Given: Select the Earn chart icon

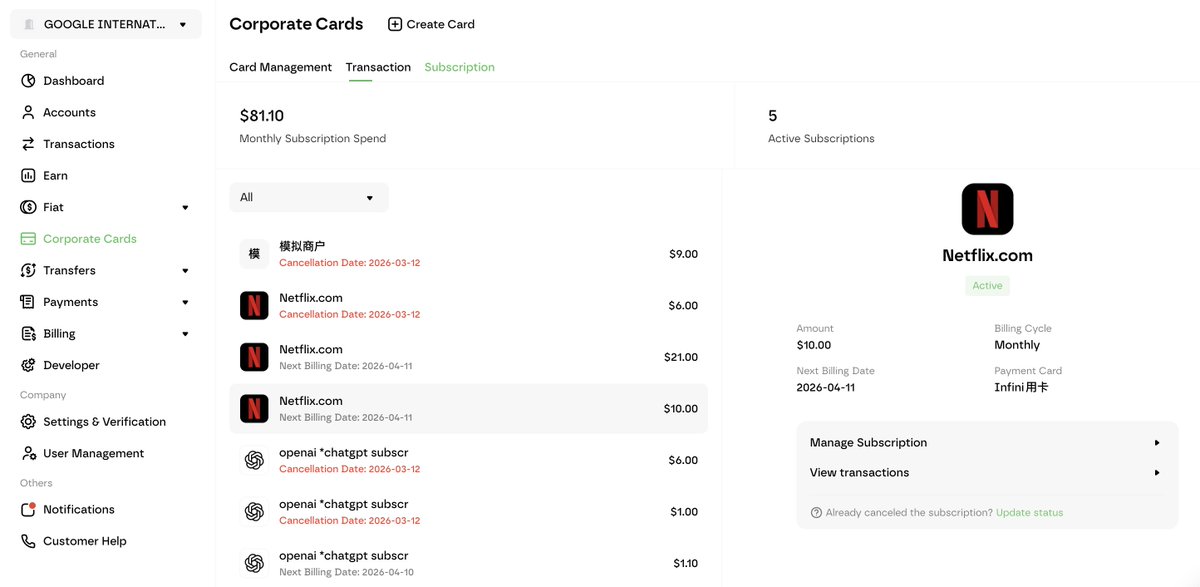Looking at the screenshot, I should 28,176.
